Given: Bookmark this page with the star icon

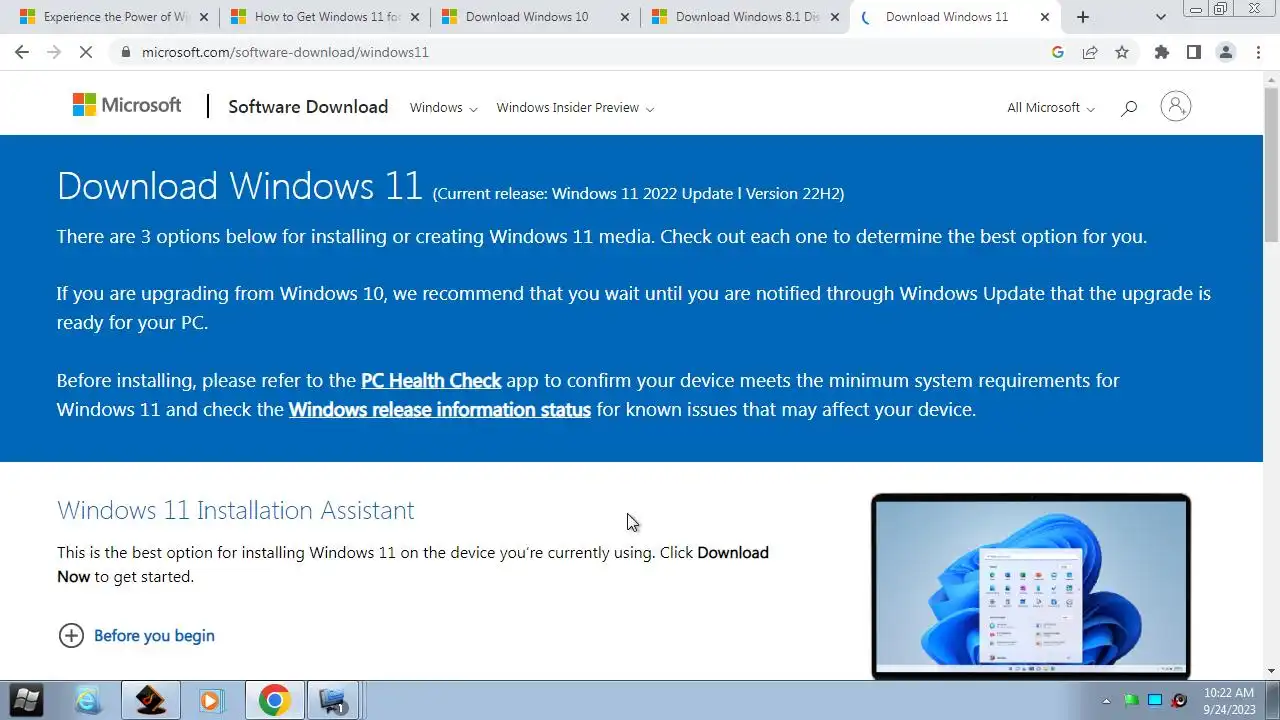Looking at the screenshot, I should [1122, 52].
